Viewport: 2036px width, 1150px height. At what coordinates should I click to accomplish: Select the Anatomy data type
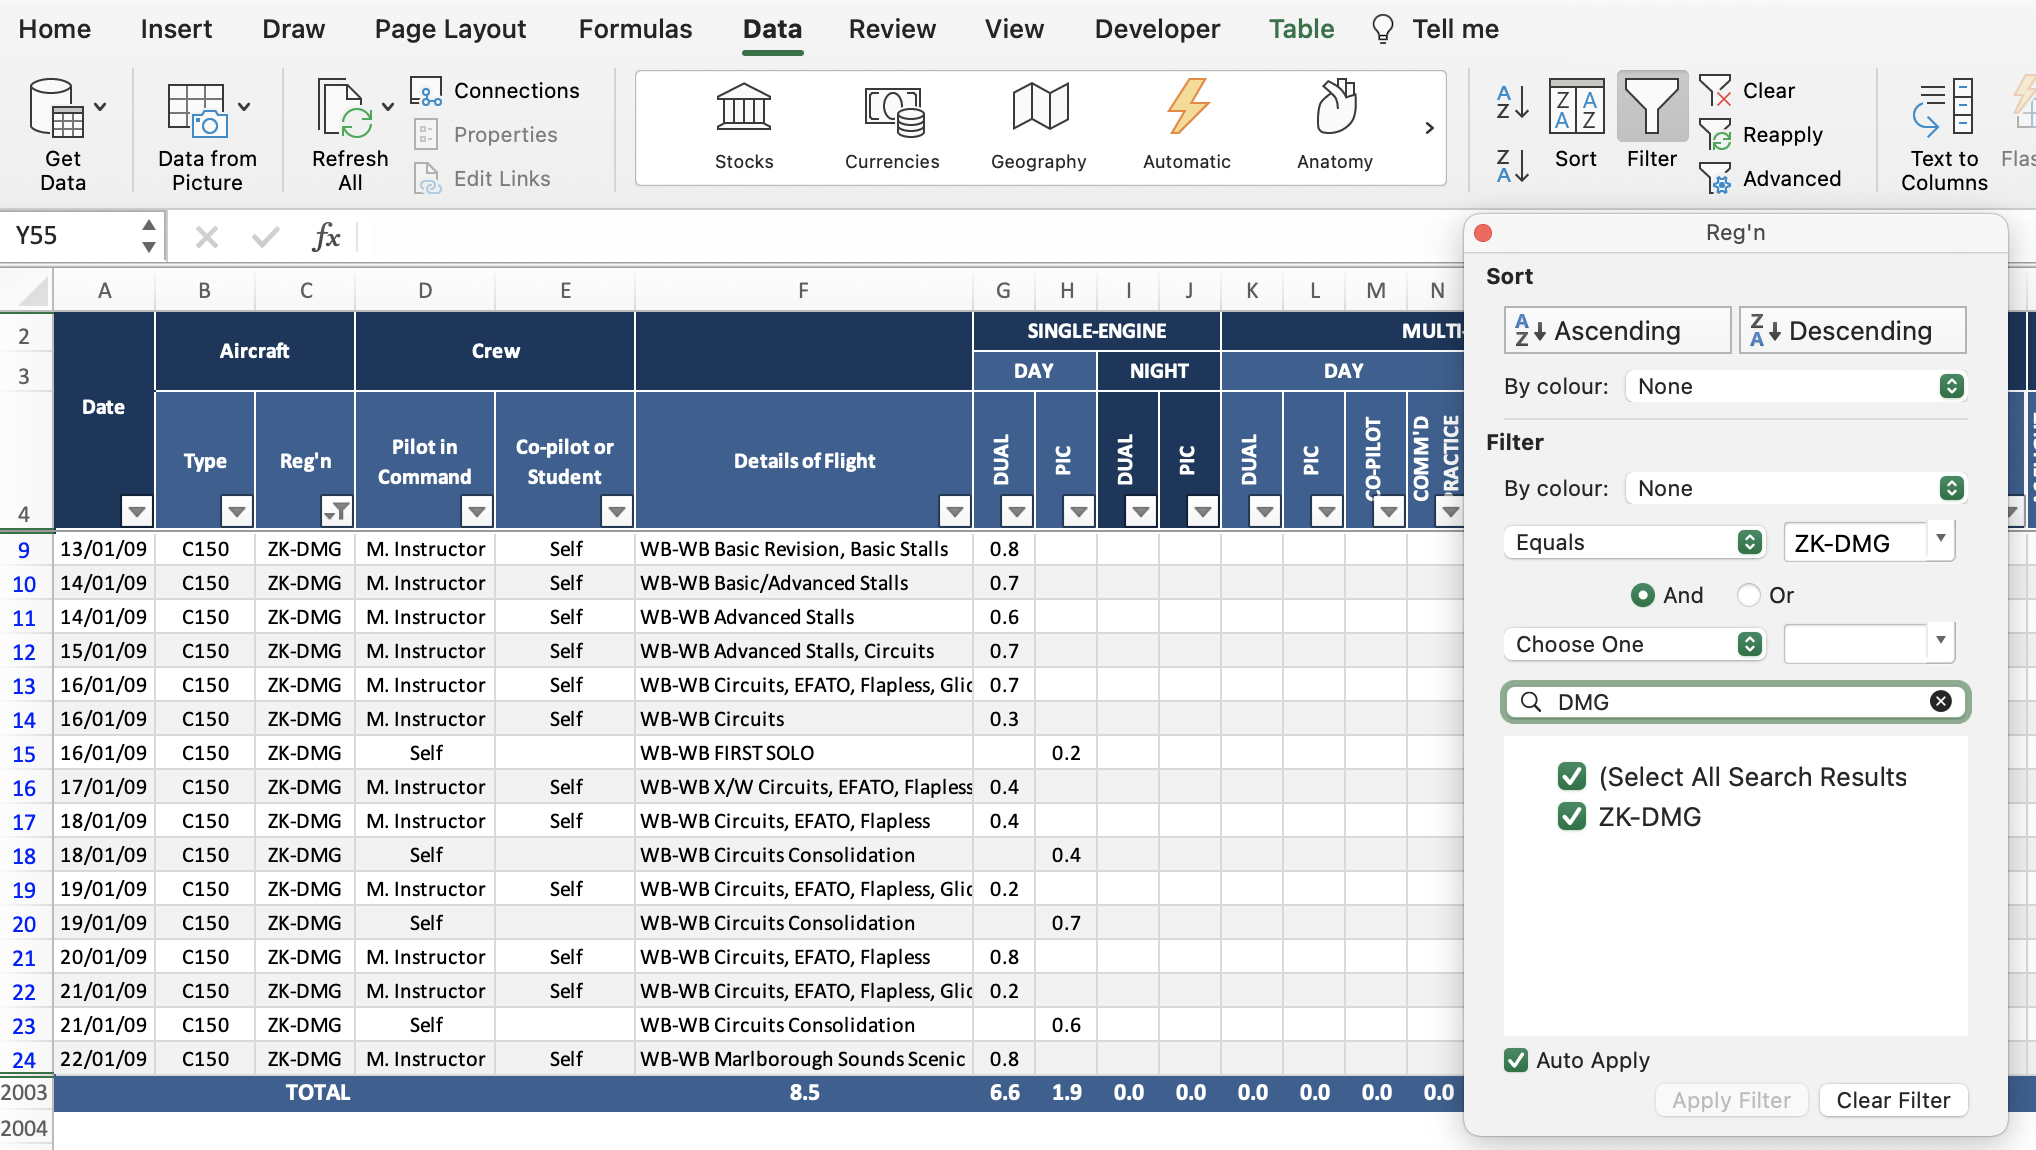(x=1335, y=126)
